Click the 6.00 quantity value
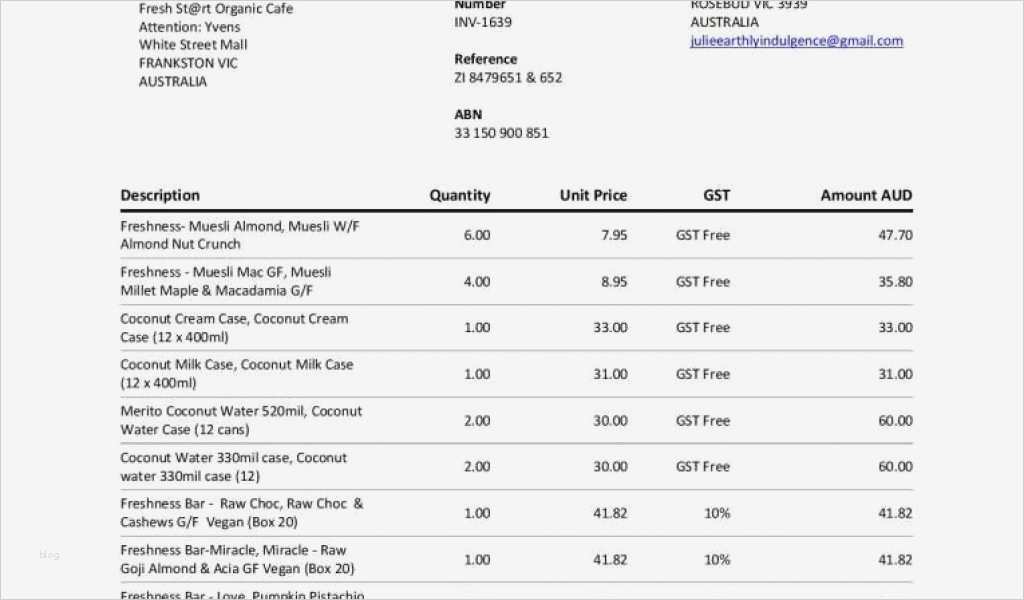Image resolution: width=1024 pixels, height=600 pixels. [x=477, y=235]
